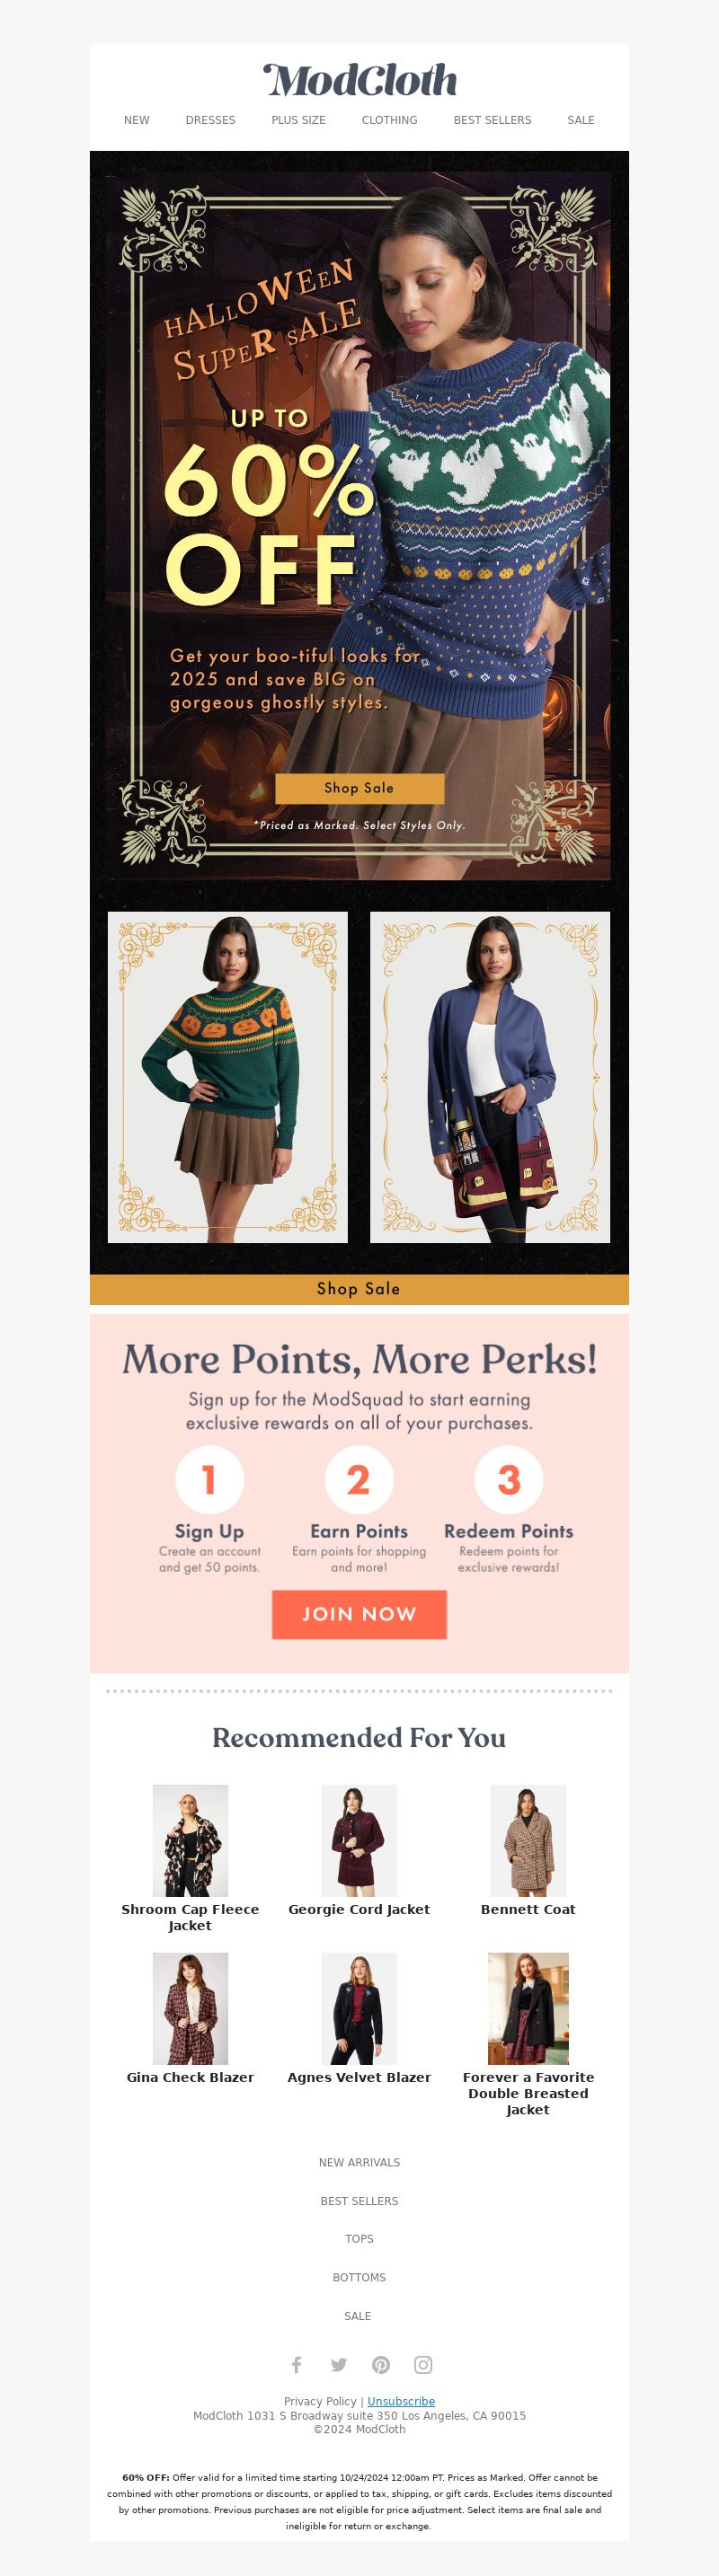Screen dimensions: 719x2576
Task: Click the ModCloth logo at top
Action: pos(360,80)
